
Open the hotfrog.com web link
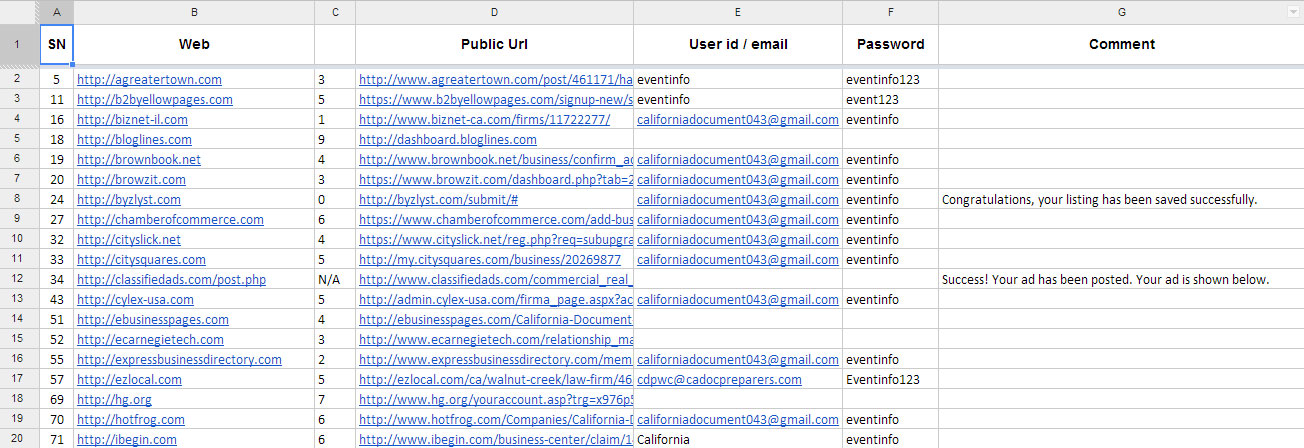point(130,419)
